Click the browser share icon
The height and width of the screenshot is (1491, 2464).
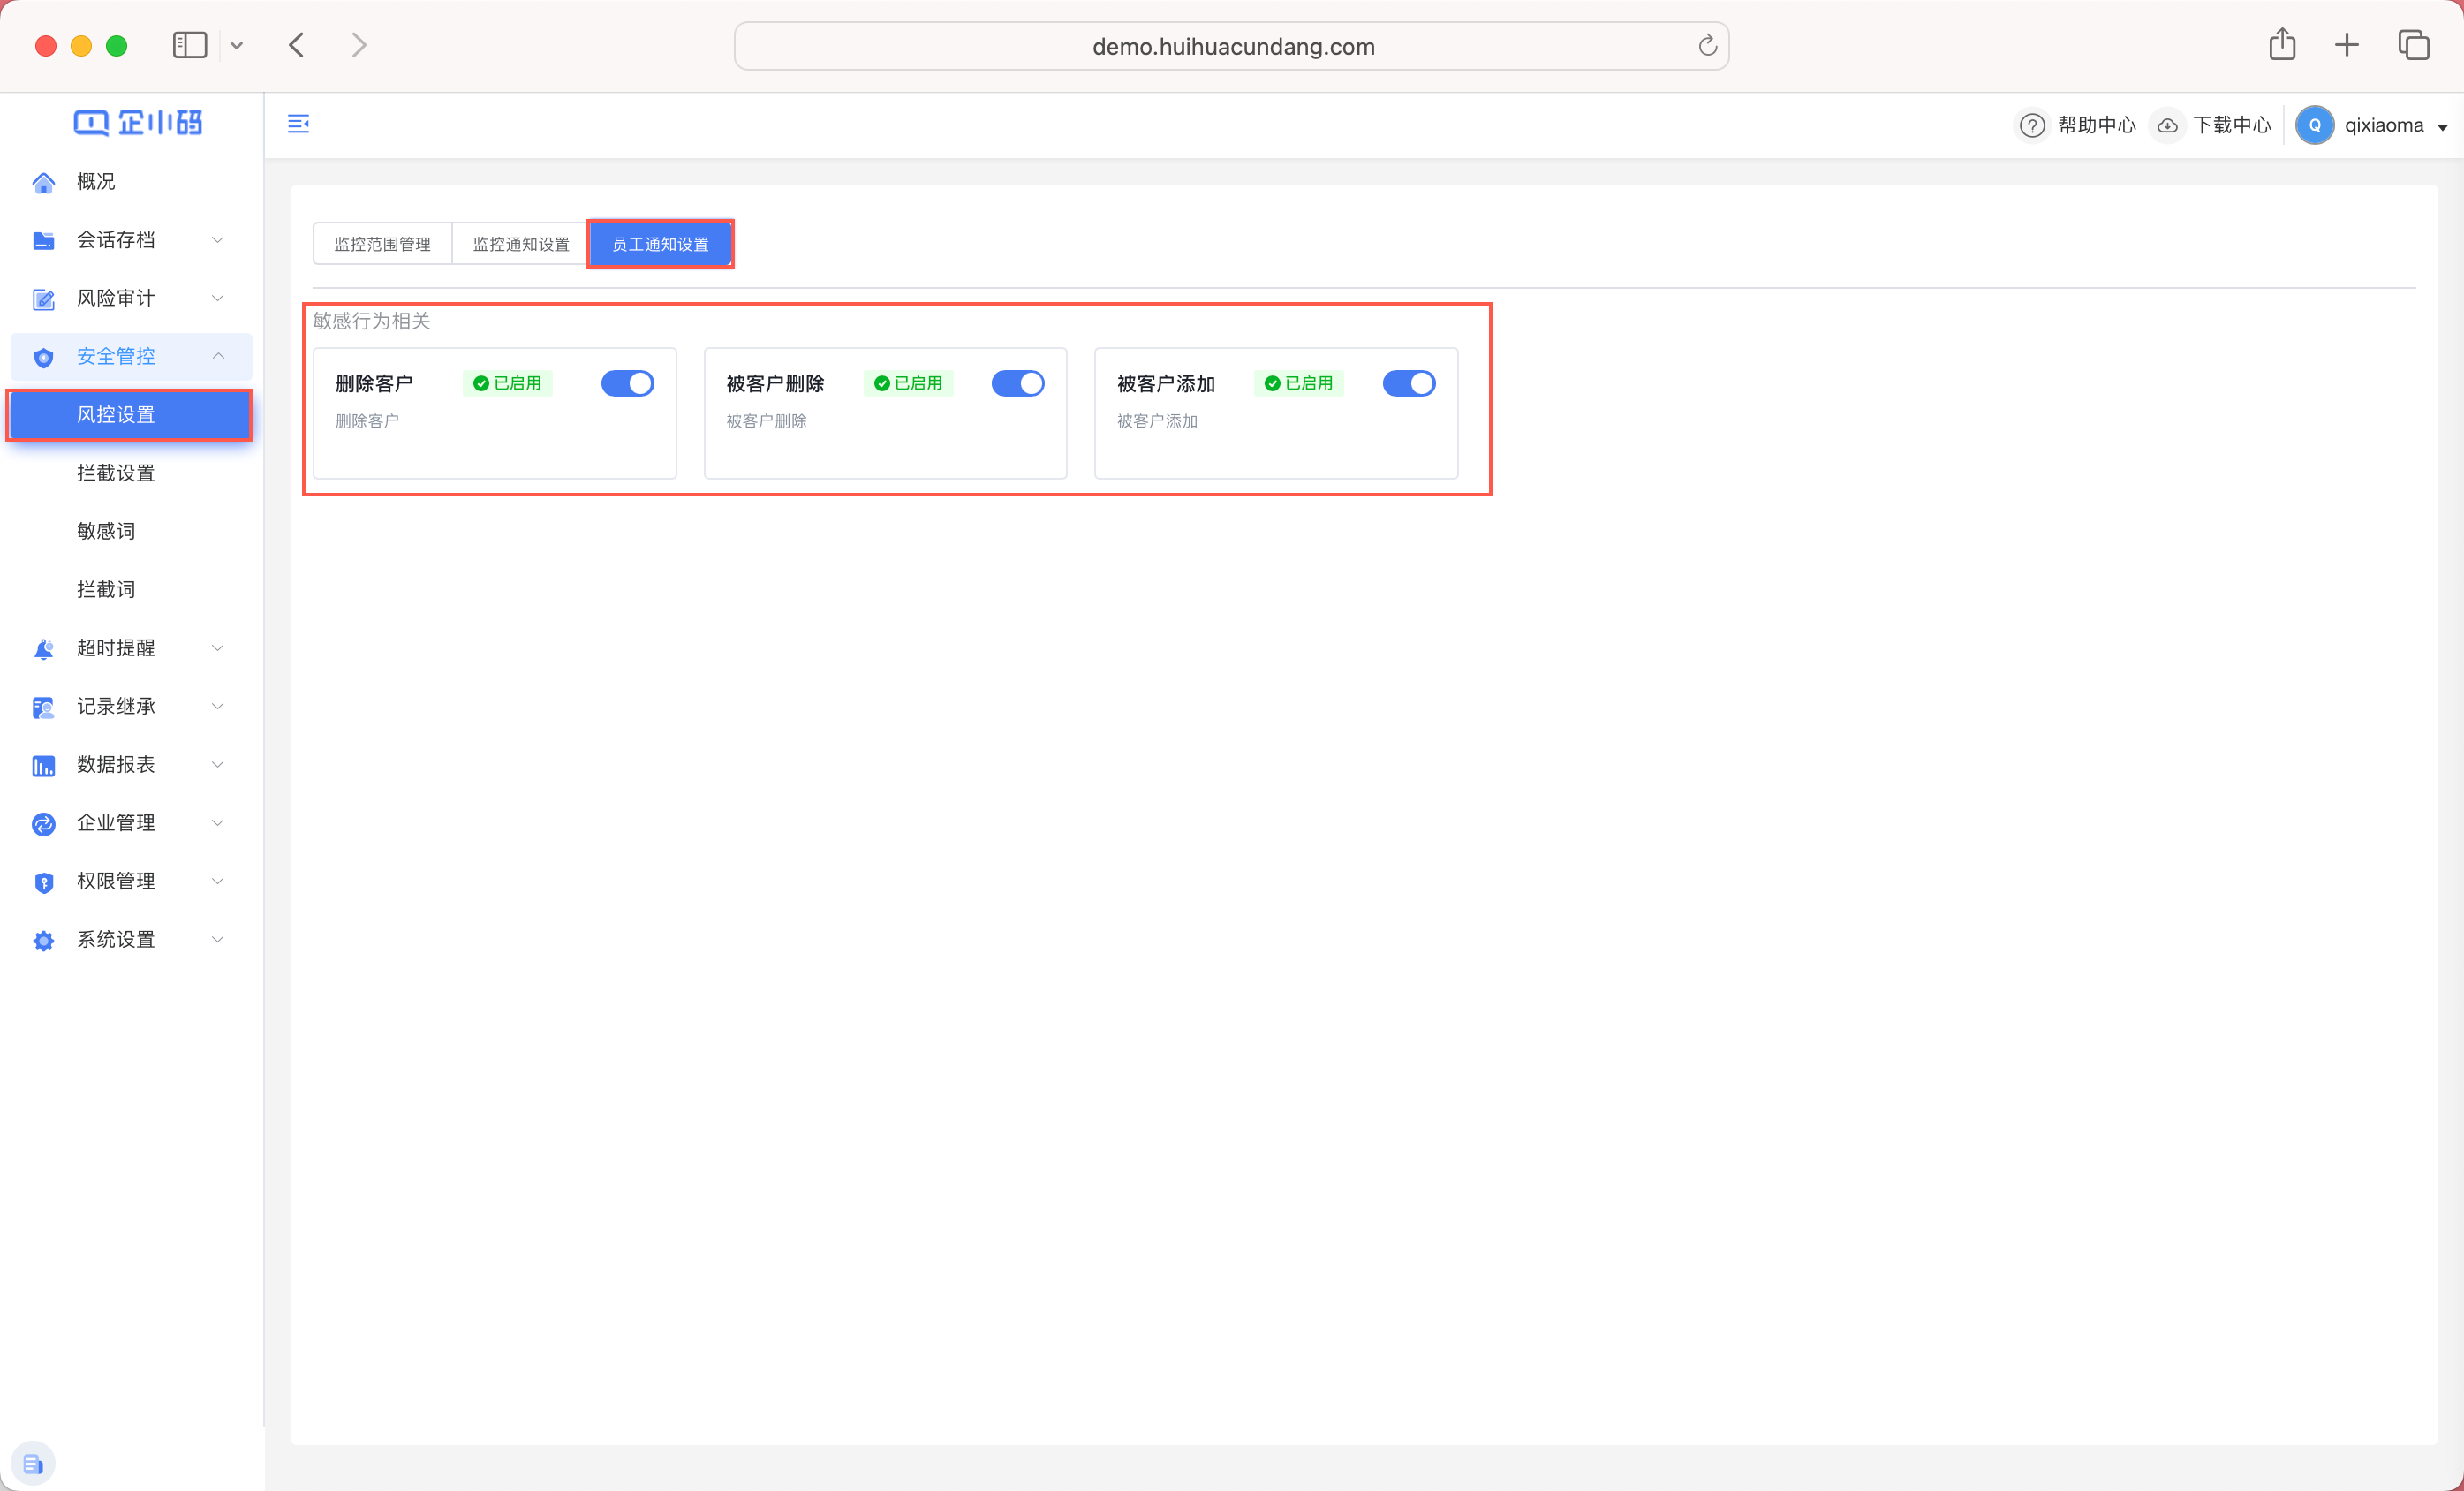[2282, 45]
